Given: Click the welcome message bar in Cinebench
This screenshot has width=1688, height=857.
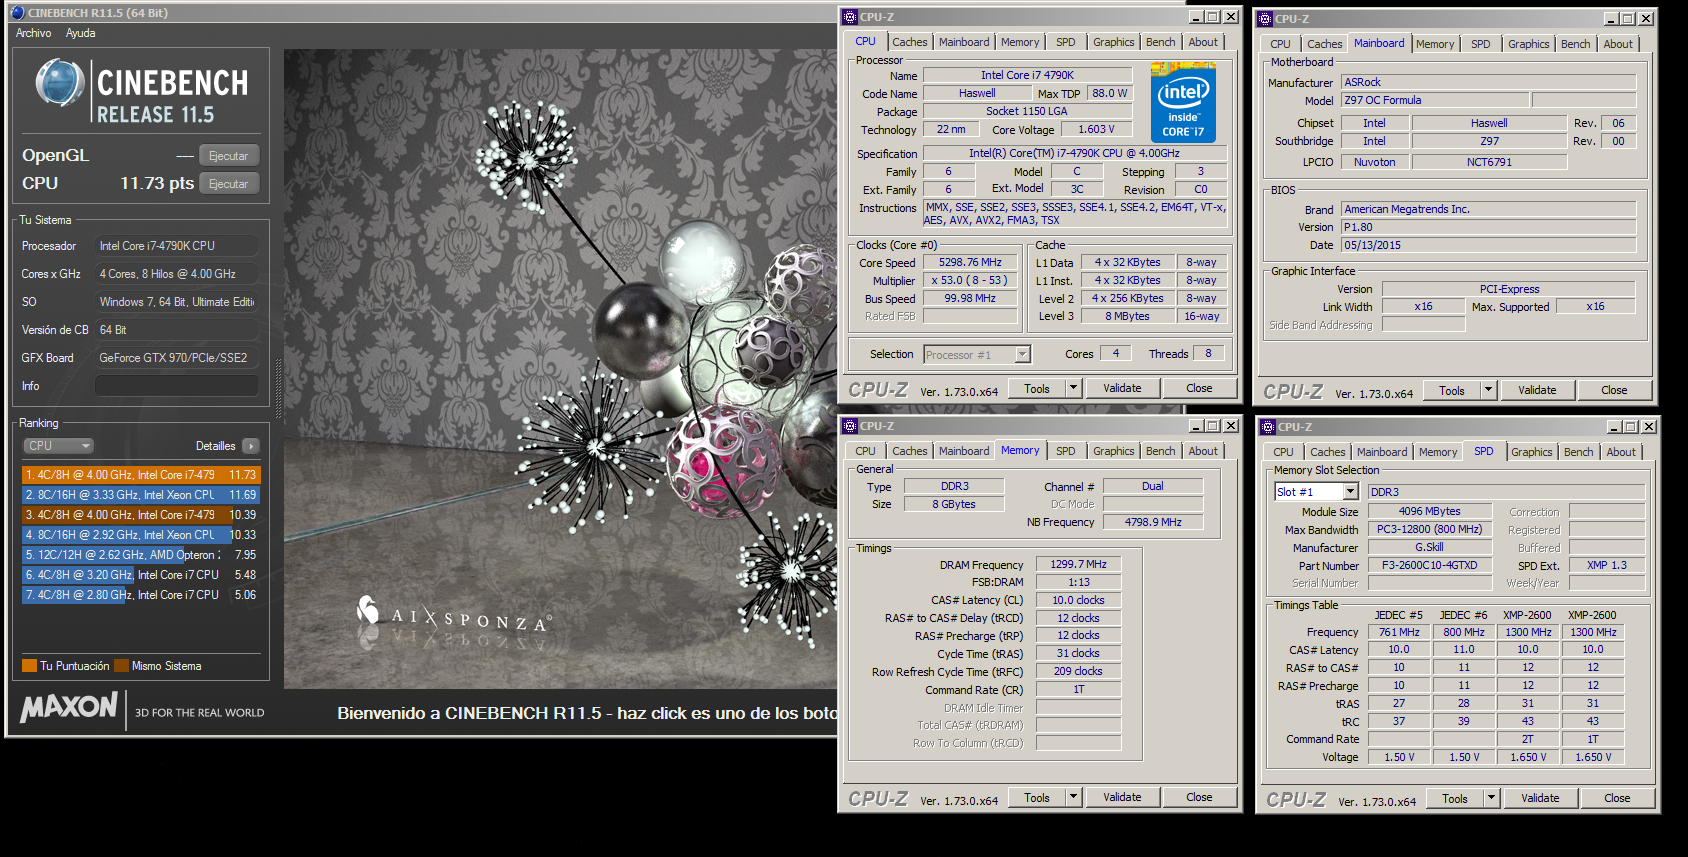Looking at the screenshot, I should pos(585,713).
